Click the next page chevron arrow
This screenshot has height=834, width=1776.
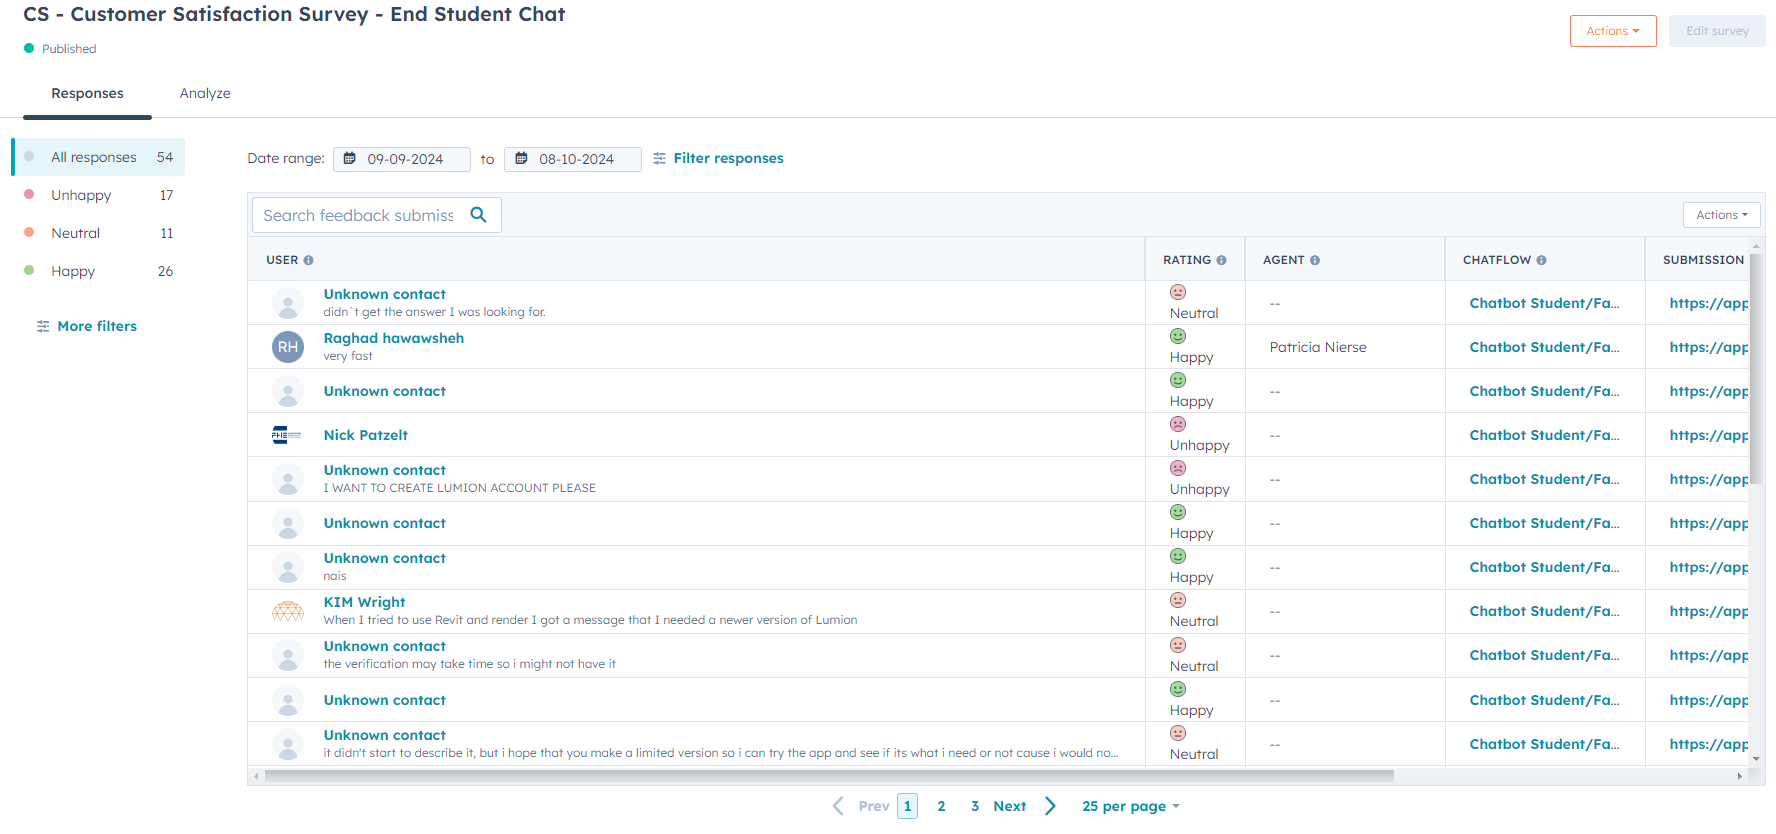point(1050,806)
